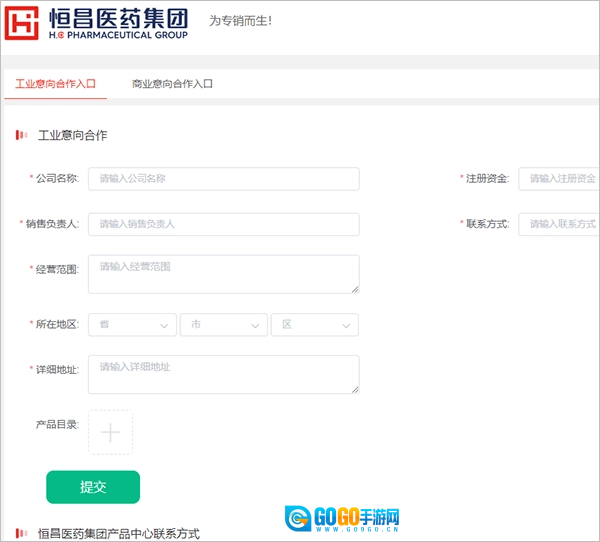Click into the 销售负责人 text field
The height and width of the screenshot is (542, 600).
[223, 224]
